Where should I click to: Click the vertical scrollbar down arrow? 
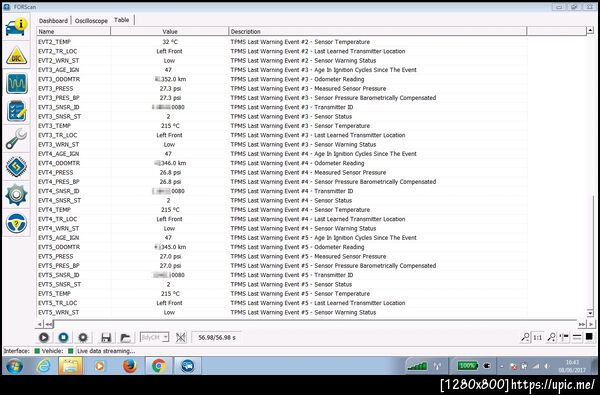pos(590,313)
